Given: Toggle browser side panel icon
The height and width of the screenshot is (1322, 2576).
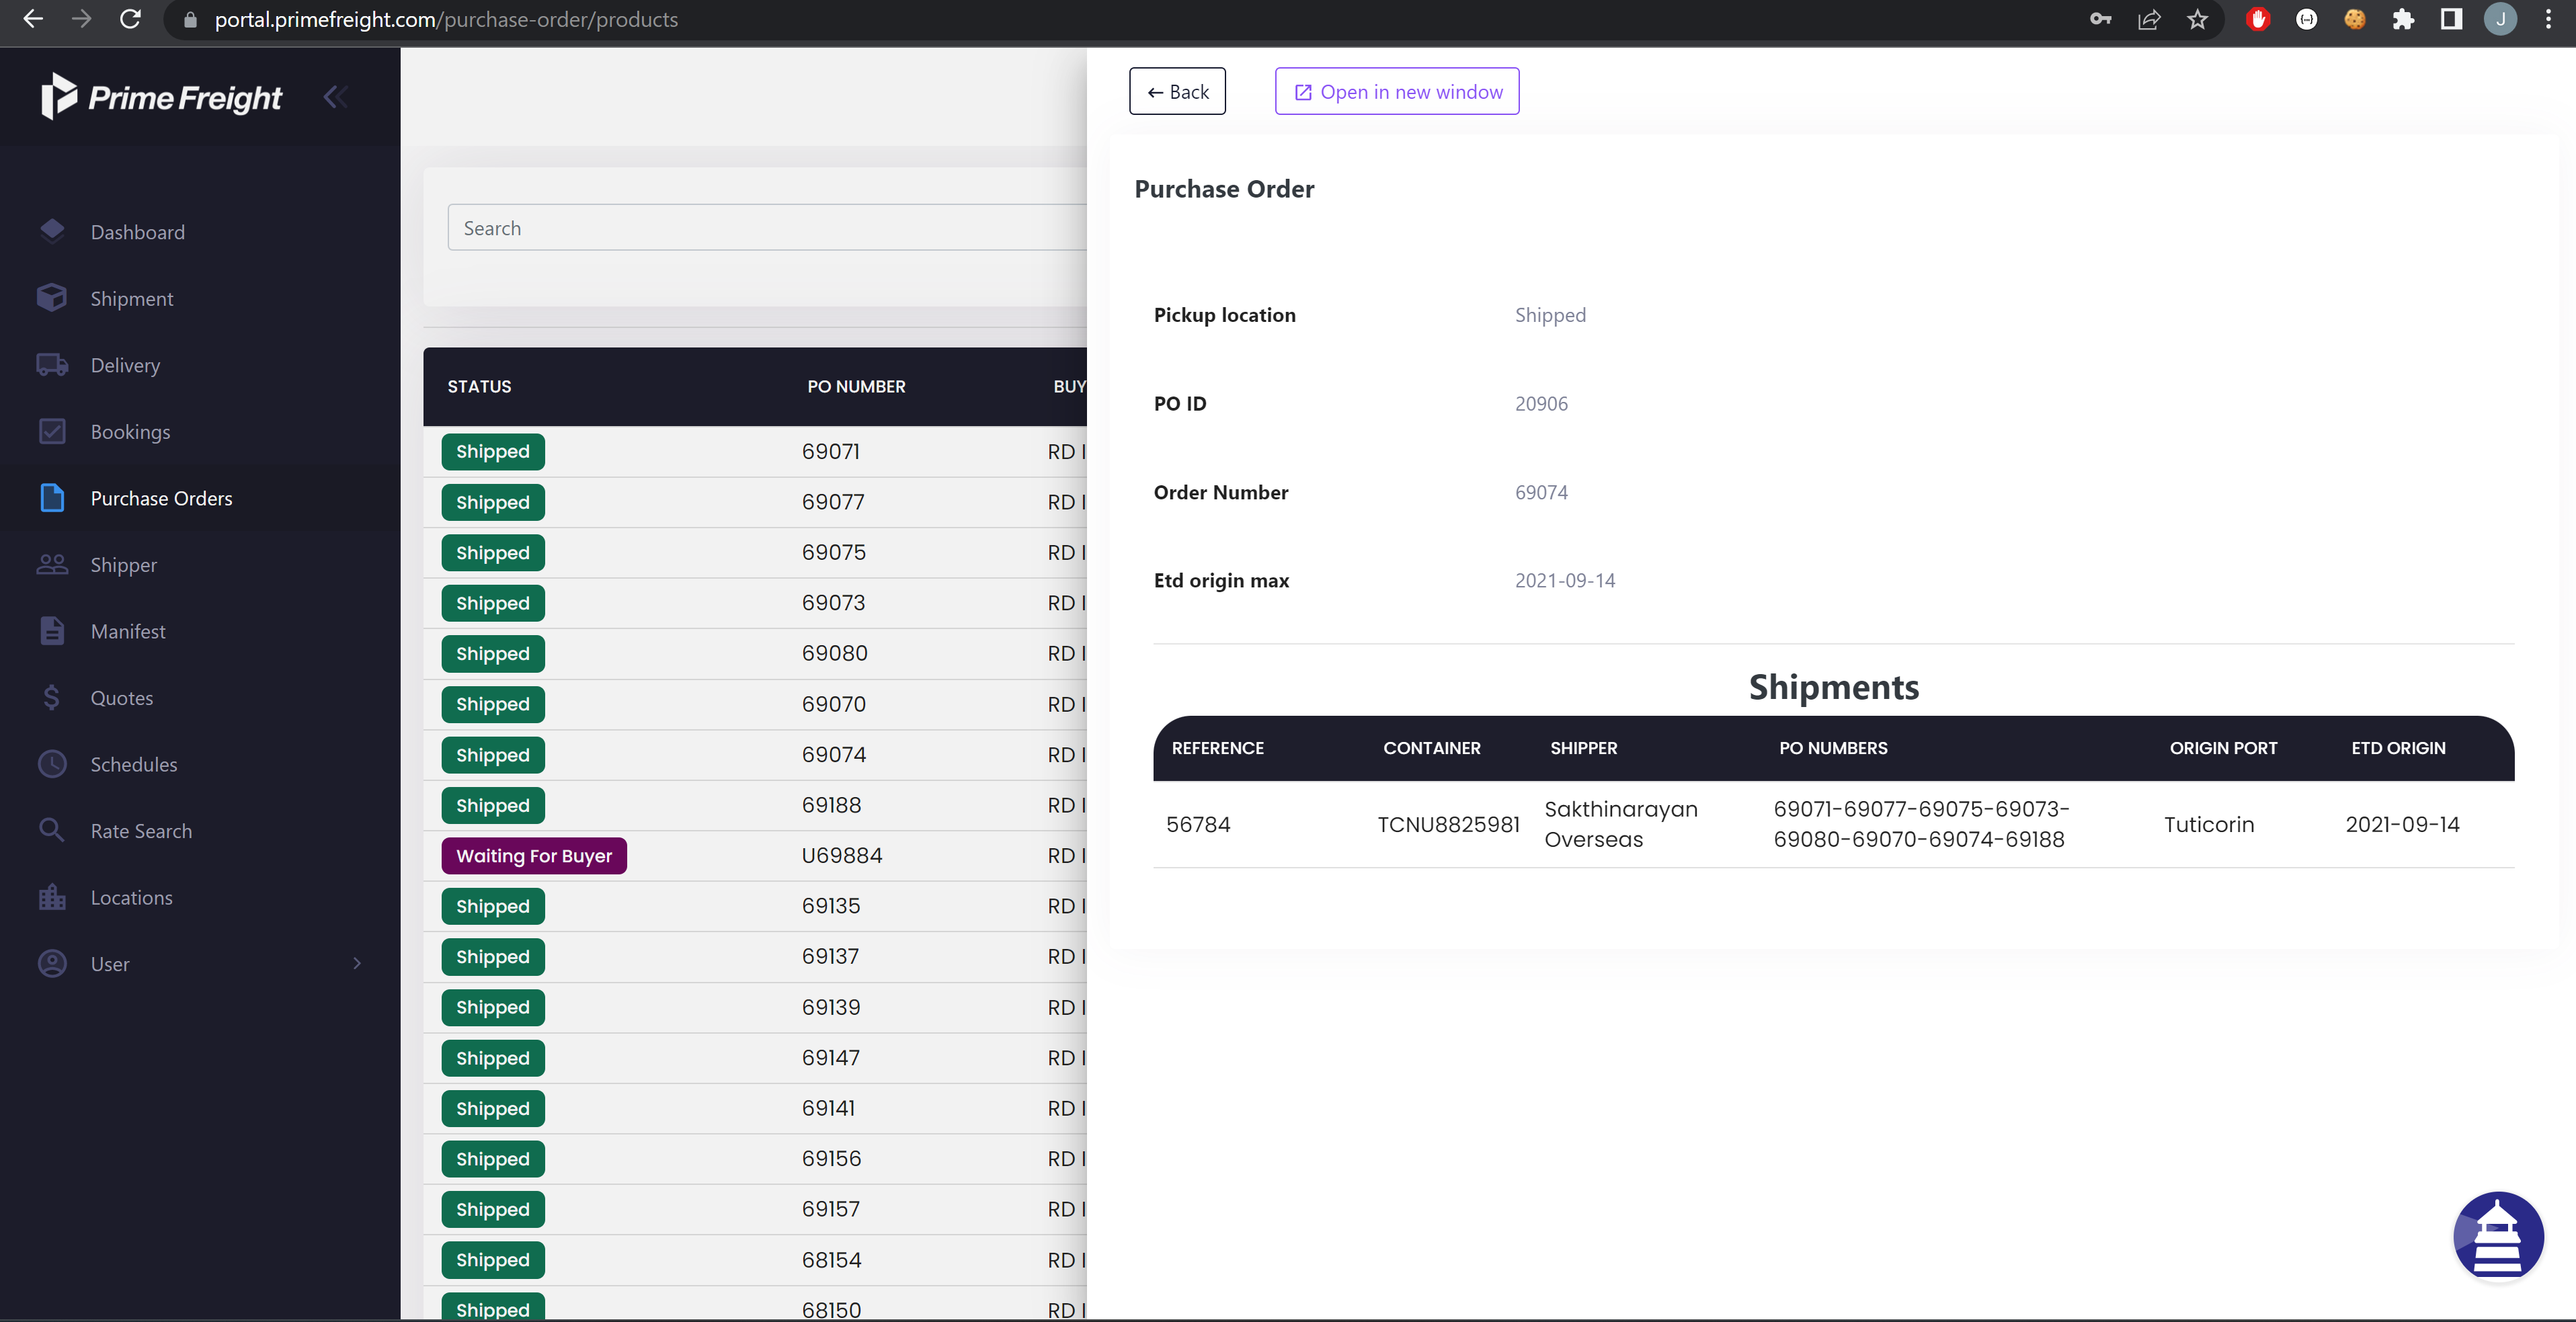Looking at the screenshot, I should (x=2451, y=19).
